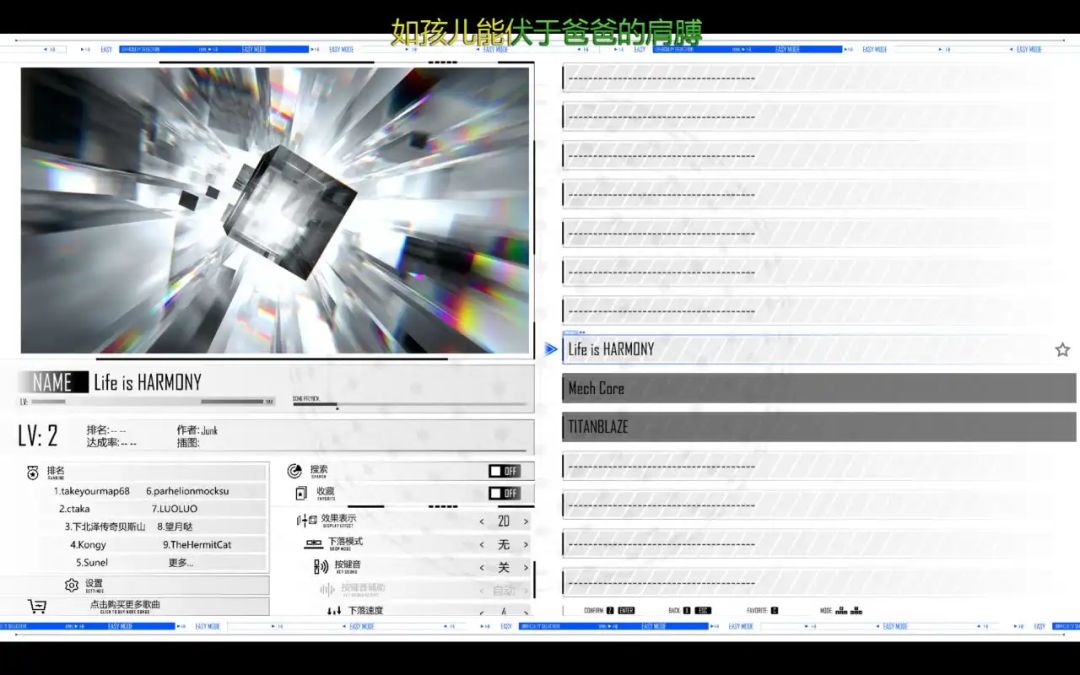Click the LV difficulty level bar

coord(147,402)
